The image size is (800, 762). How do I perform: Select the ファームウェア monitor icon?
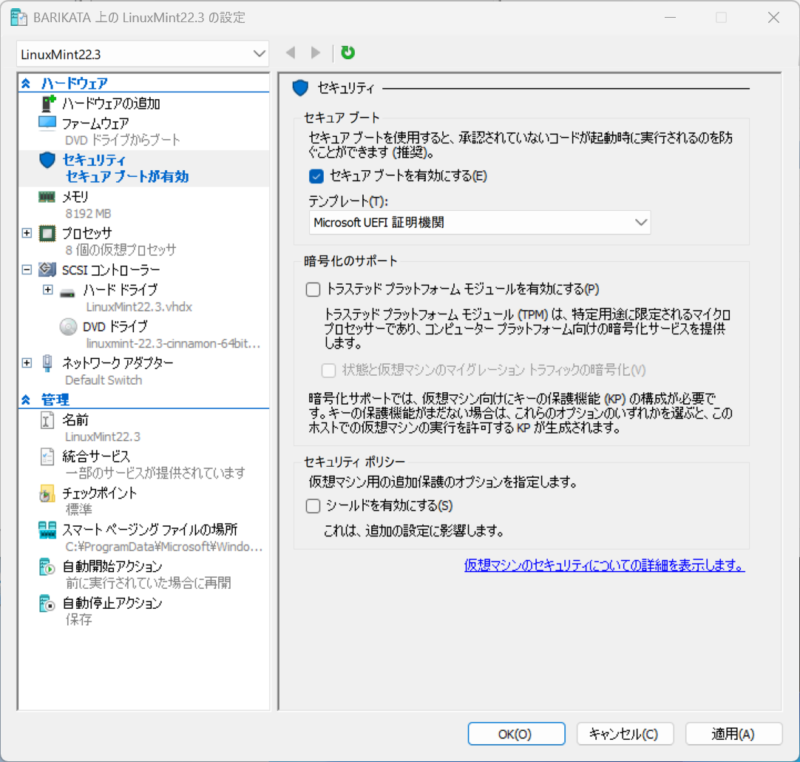(48, 122)
